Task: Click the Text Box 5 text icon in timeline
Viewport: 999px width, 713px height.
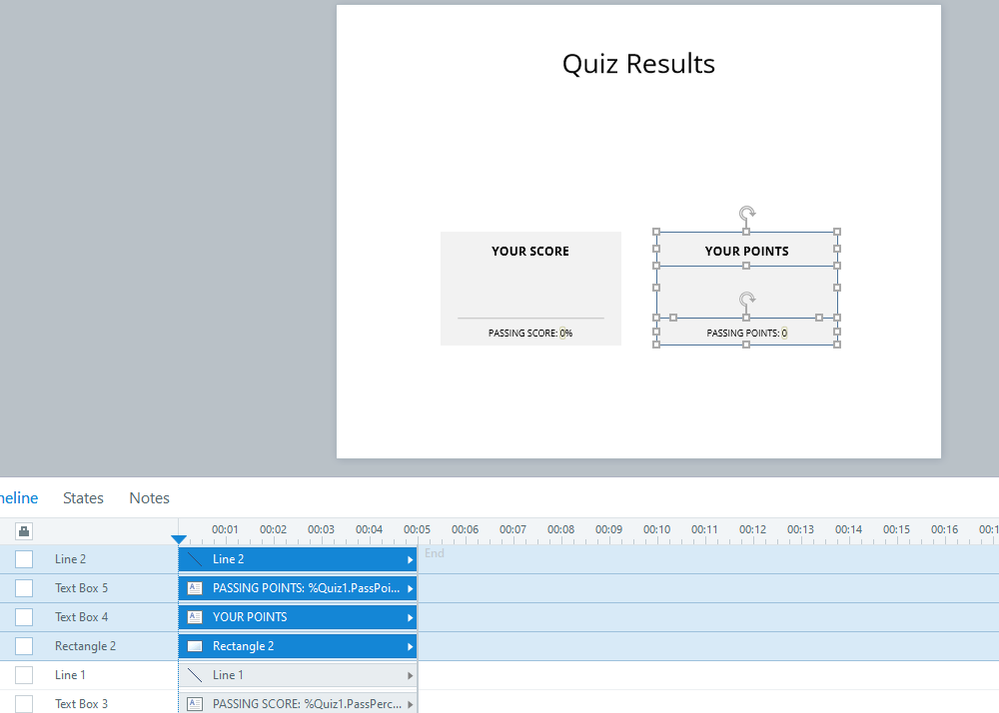Action: coord(195,588)
